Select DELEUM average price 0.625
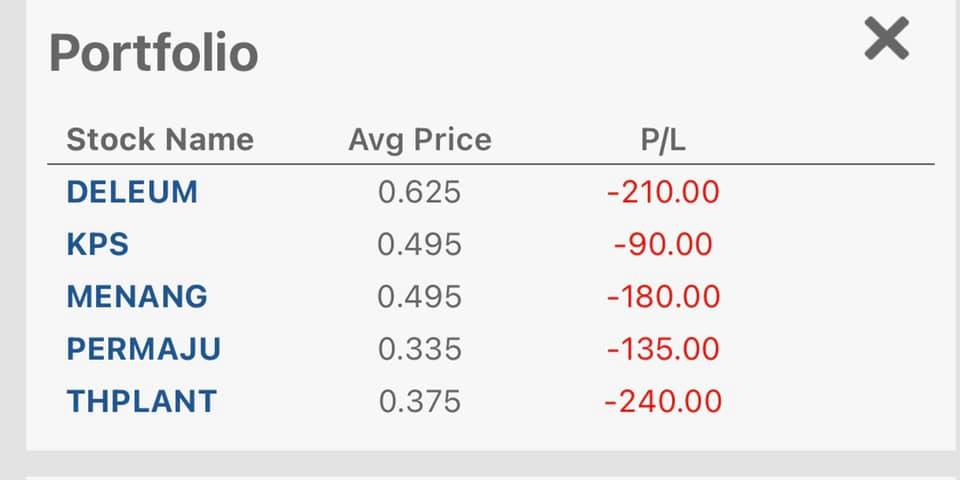The height and width of the screenshot is (480, 960). (x=419, y=192)
